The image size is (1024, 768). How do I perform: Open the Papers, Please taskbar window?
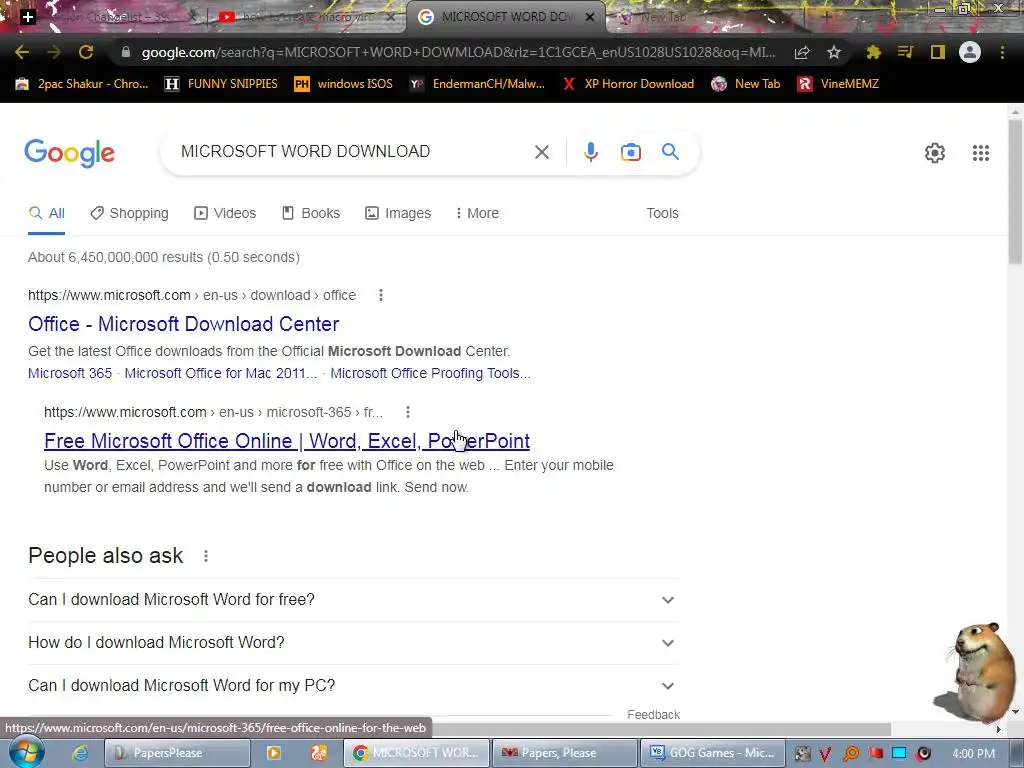(564, 753)
